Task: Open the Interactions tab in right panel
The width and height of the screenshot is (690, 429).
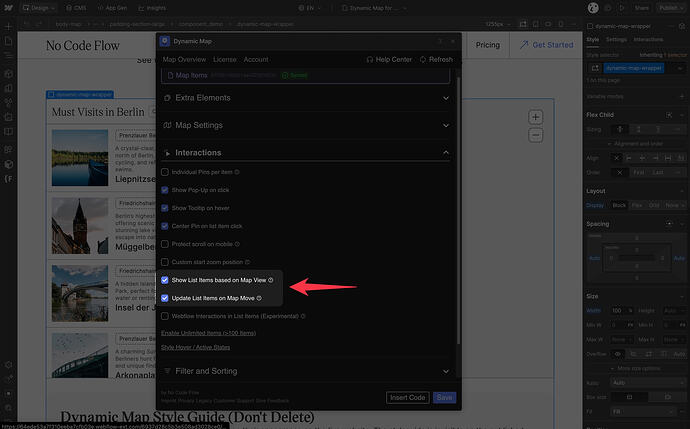Action: 648,40
